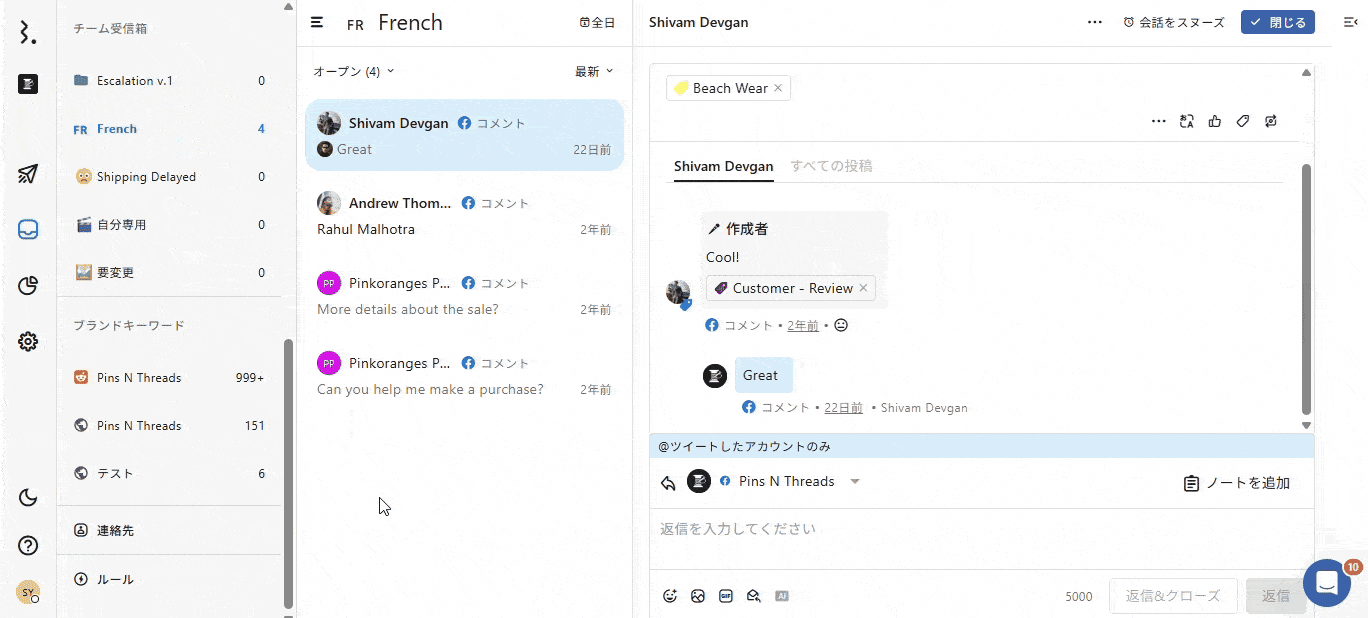Click the 閉じる button to close the conversation
Image resolution: width=1368 pixels, height=618 pixels.
pos(1277,22)
